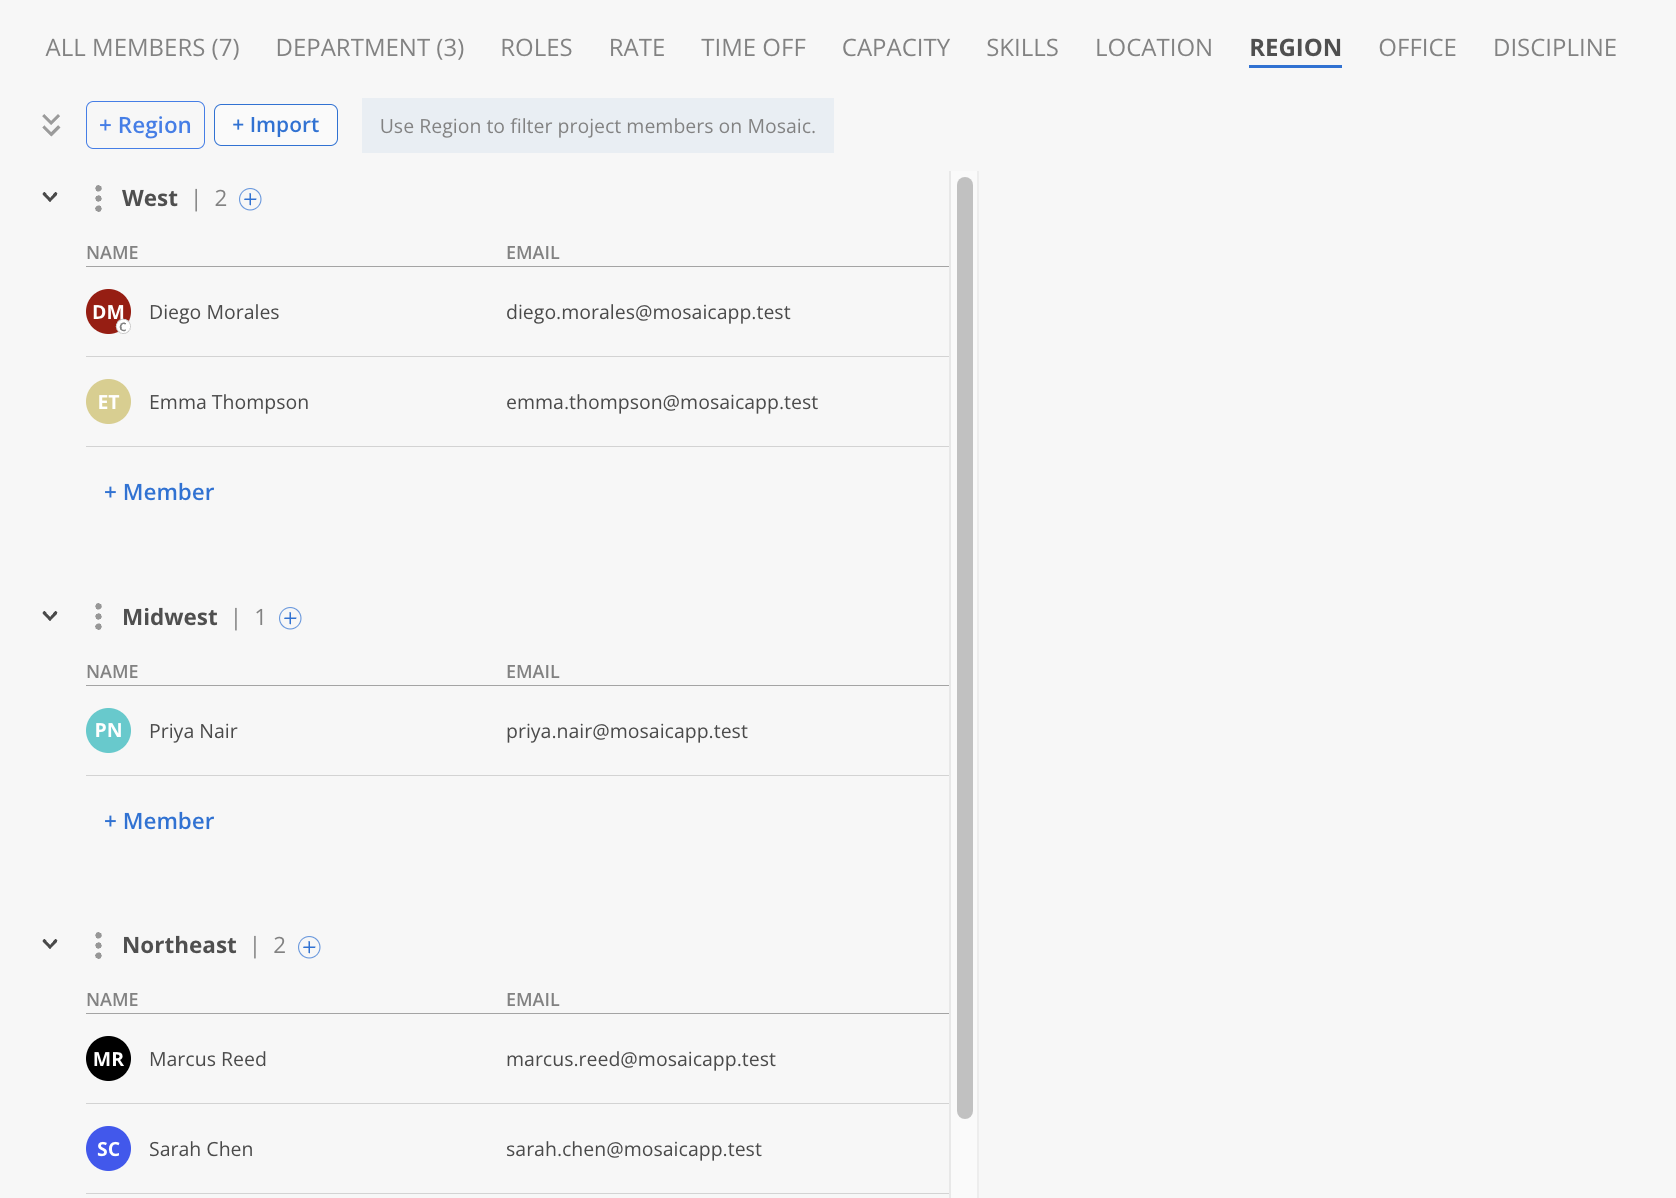1676x1198 pixels.
Task: Click the West region title
Action: coord(150,198)
